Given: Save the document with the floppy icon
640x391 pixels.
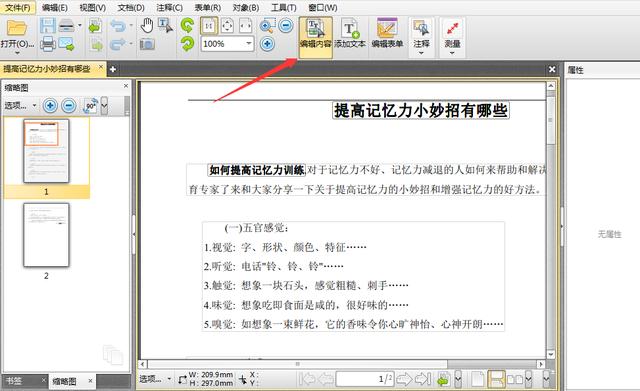Looking at the screenshot, I should (x=48, y=26).
